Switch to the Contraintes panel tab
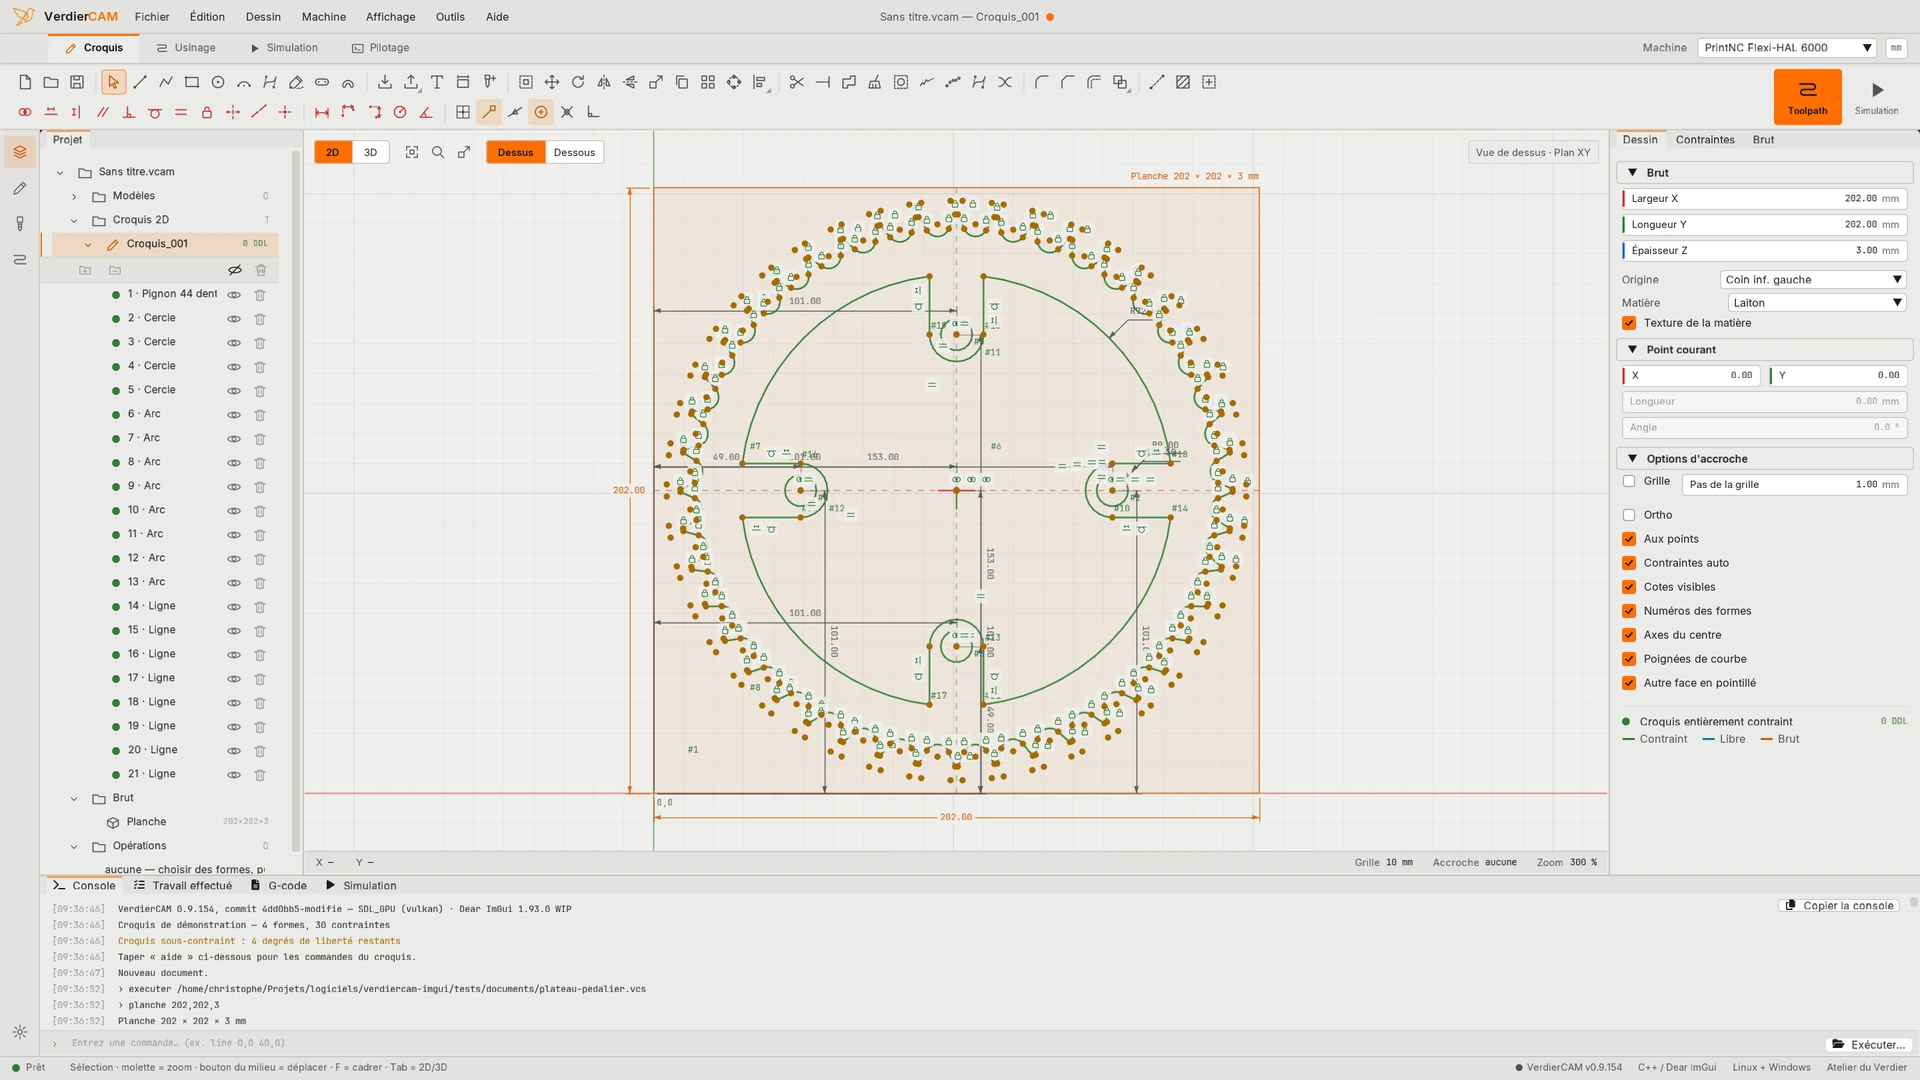The height and width of the screenshot is (1080, 1920). [x=1705, y=140]
